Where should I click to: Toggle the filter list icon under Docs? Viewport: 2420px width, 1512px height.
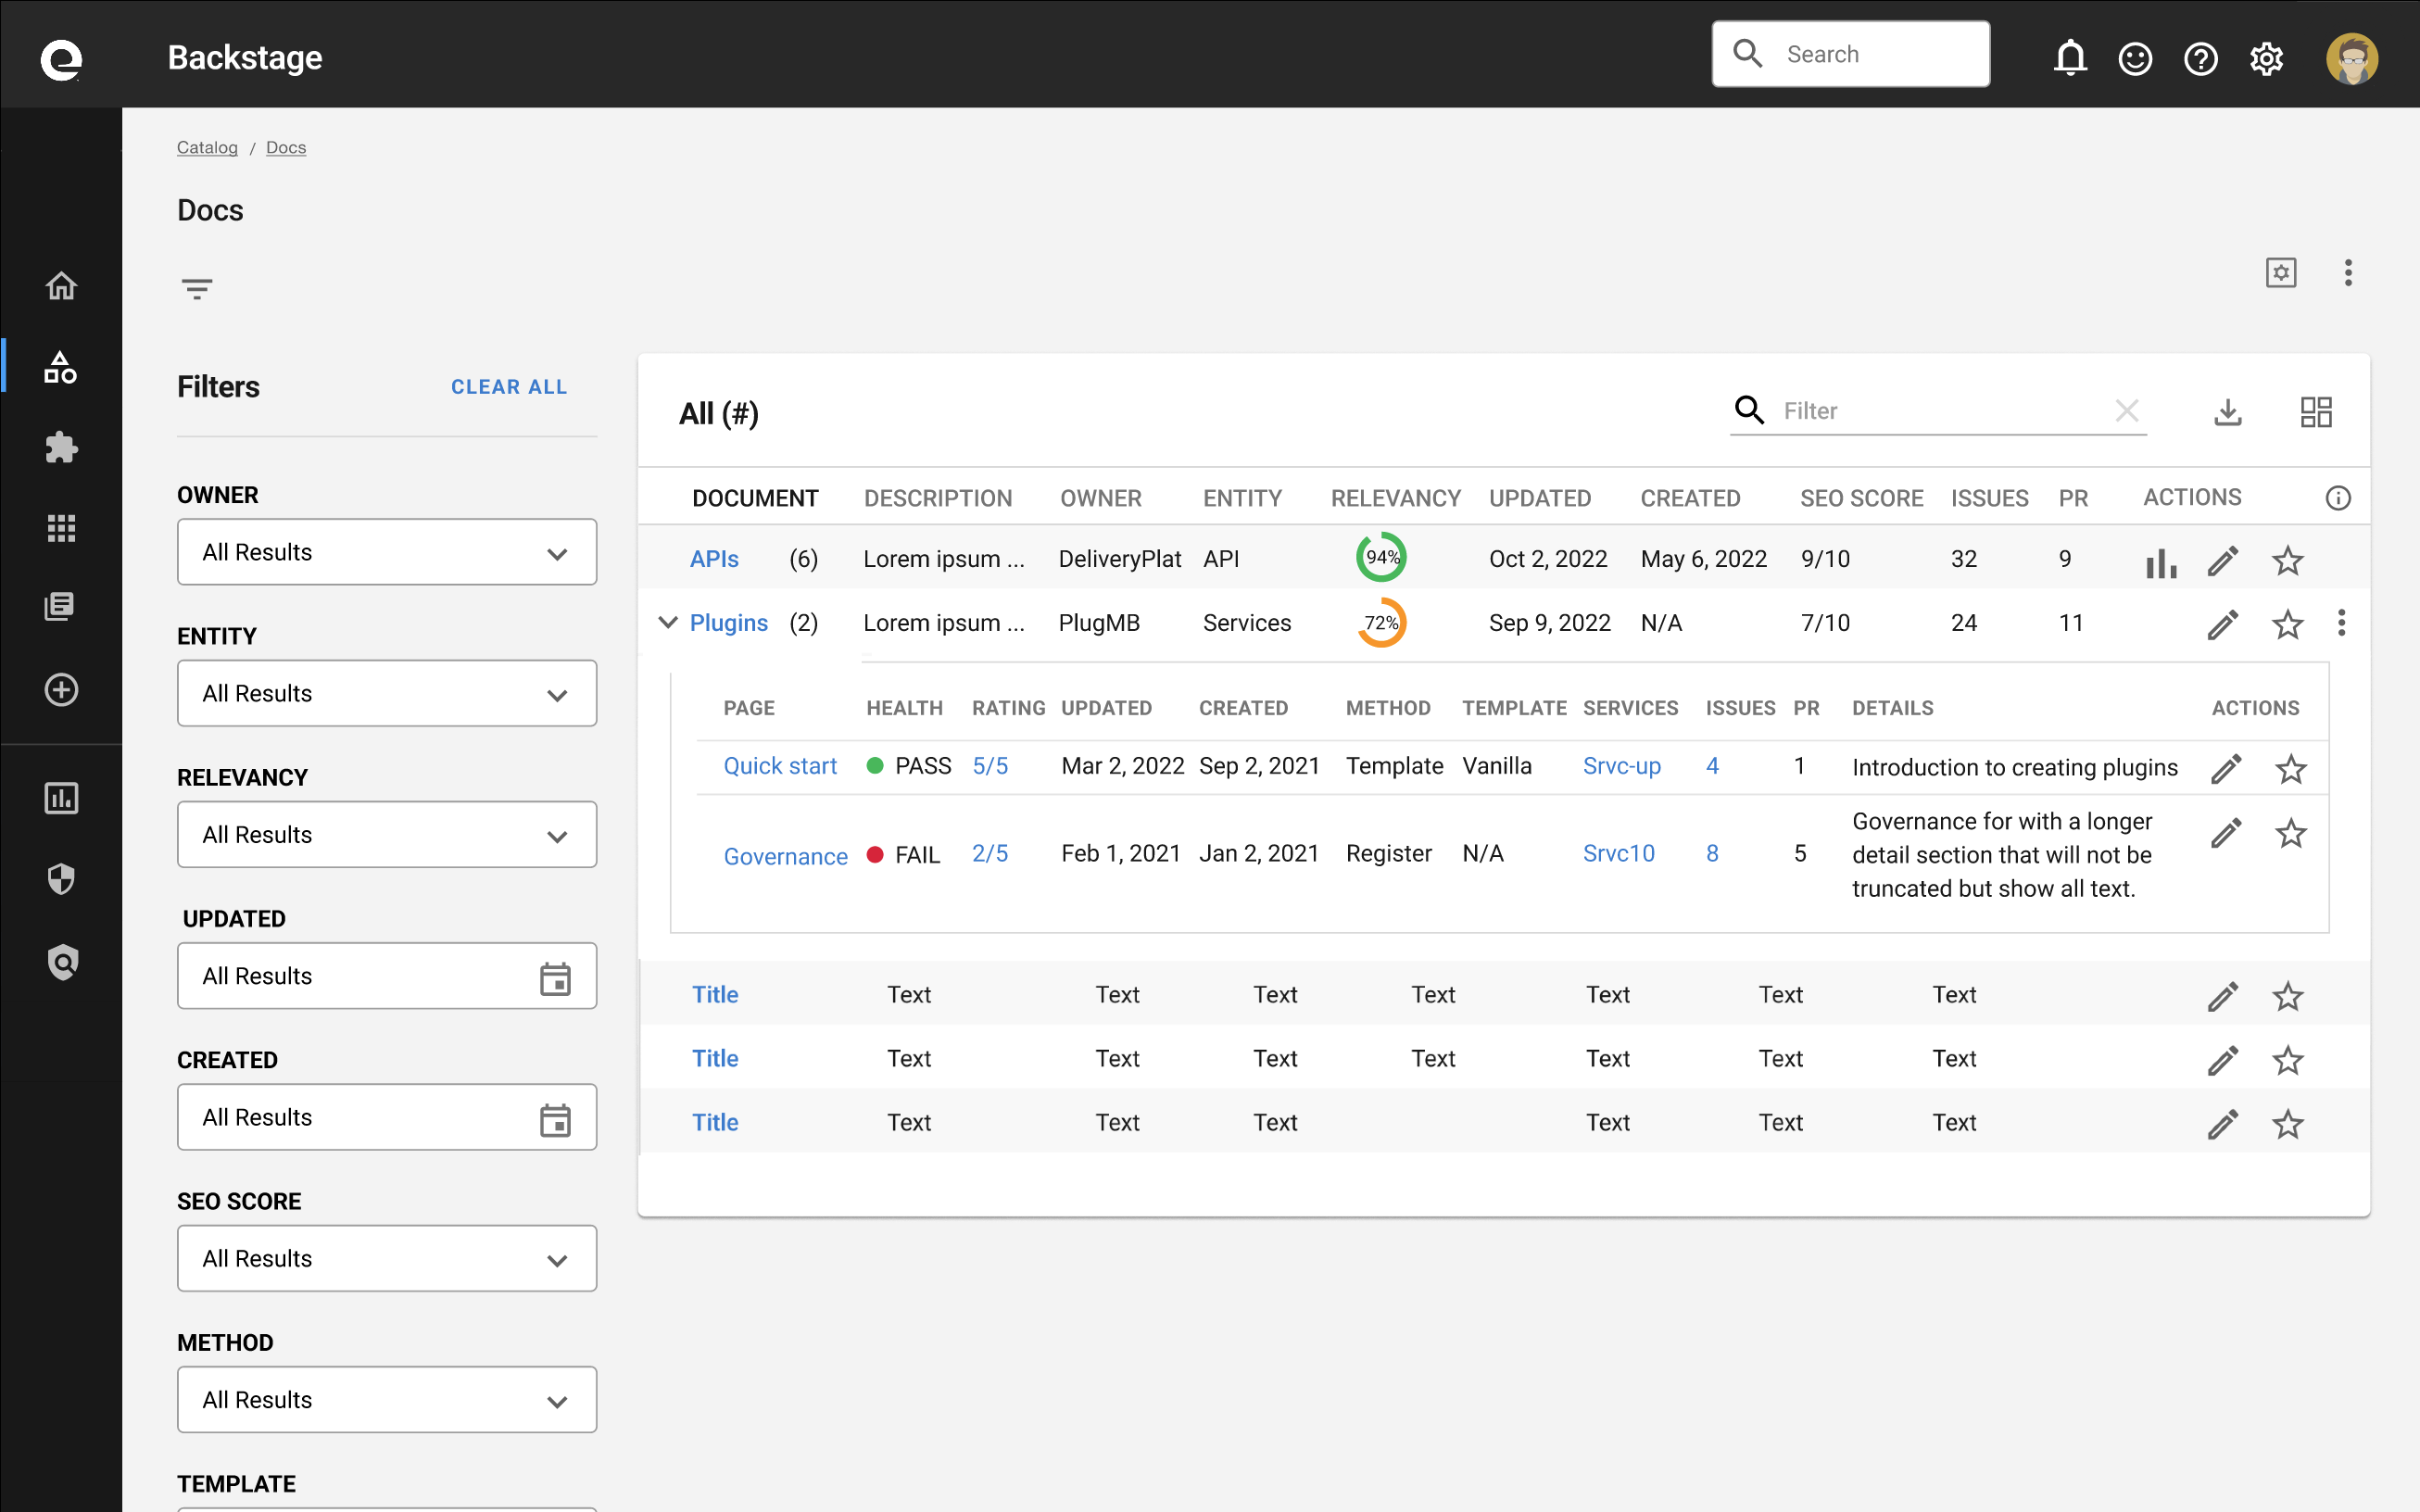(x=197, y=290)
